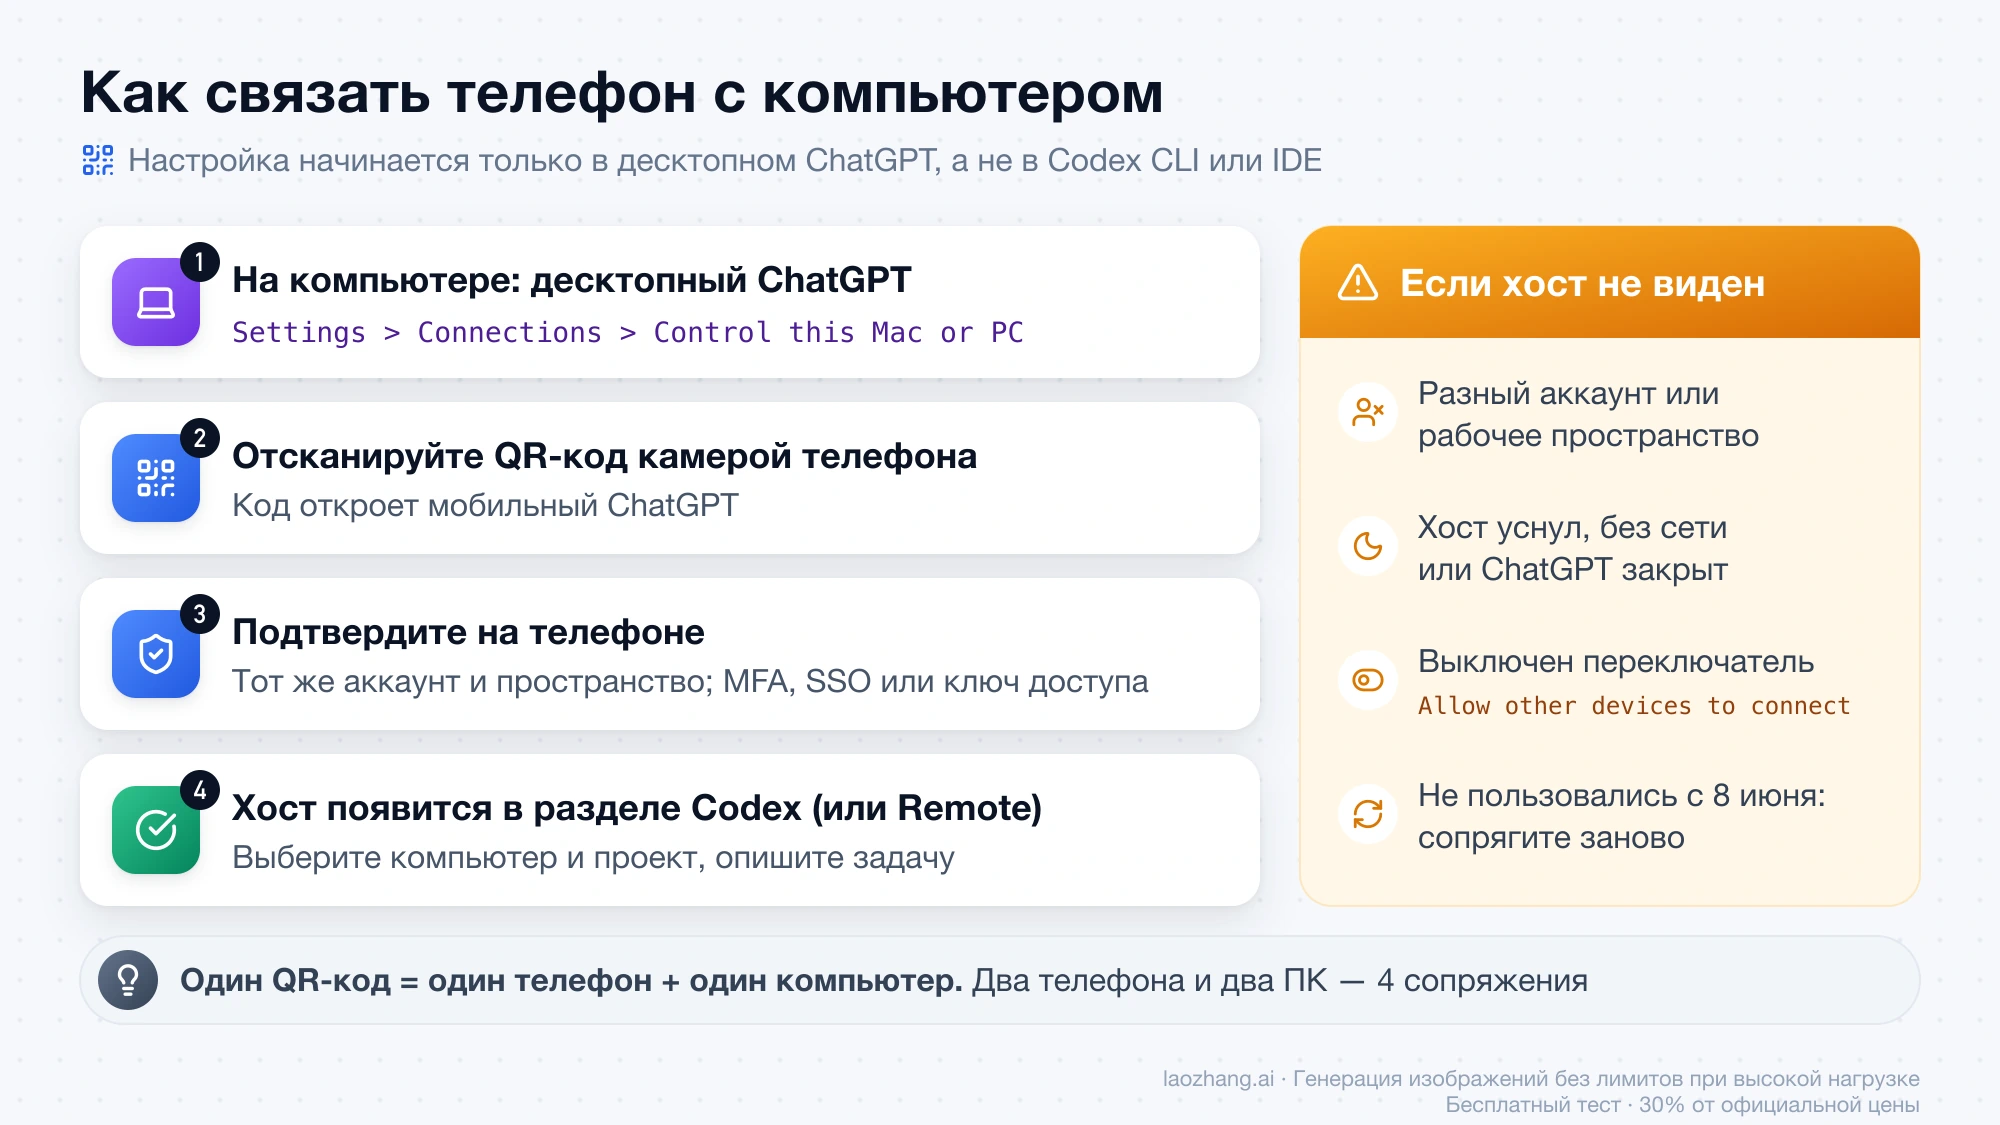Click the heading 'Как связать телефон с компьютером'
Image resolution: width=2000 pixels, height=1125 pixels.
pyautogui.click(x=622, y=93)
